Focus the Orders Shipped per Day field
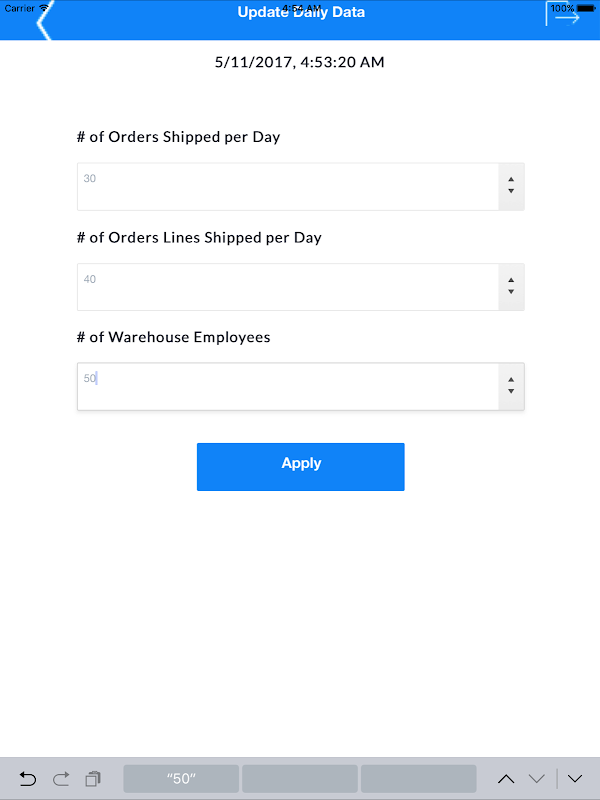Image resolution: width=600 pixels, height=800 pixels. click(288, 187)
